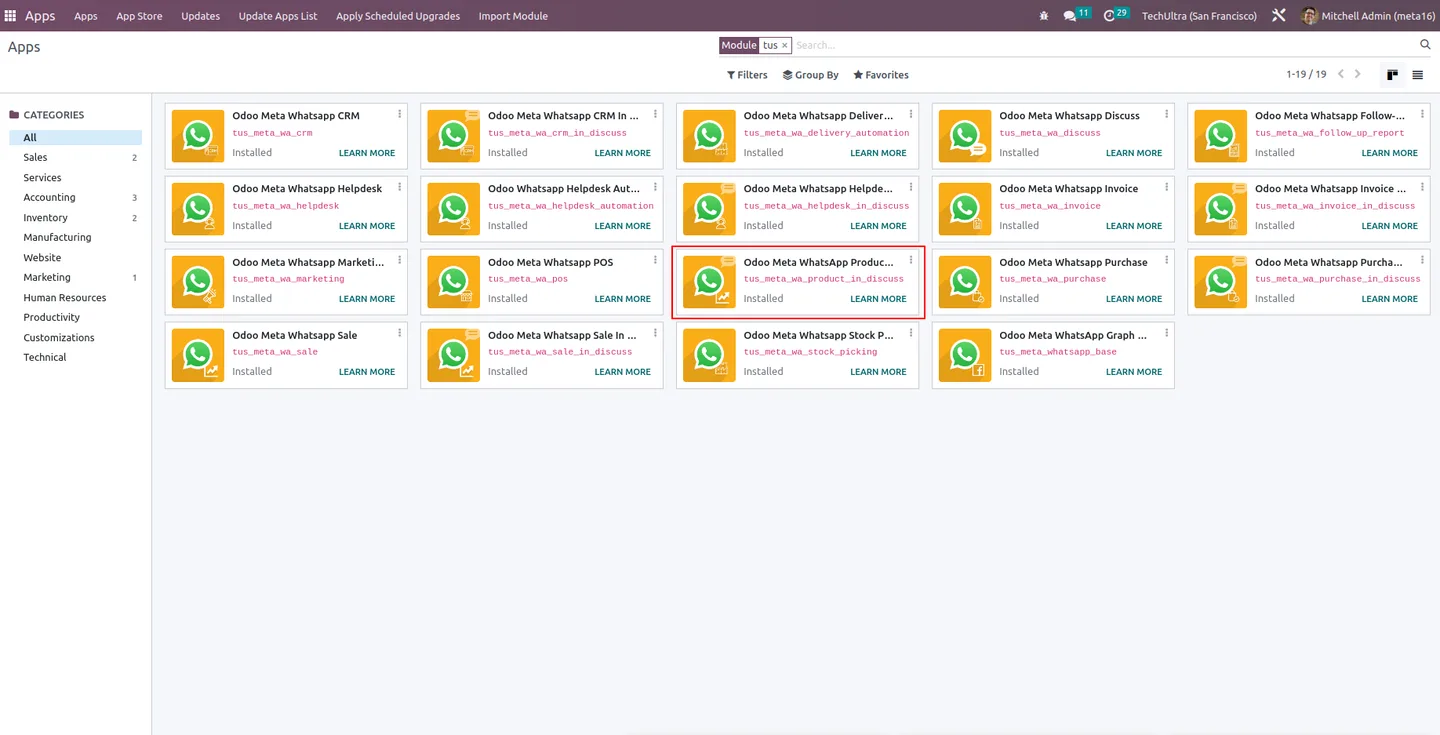1440x735 pixels.
Task: Click Learn More on Odoo Whatsapp Helpdesk Automation card
Action: 623,226
